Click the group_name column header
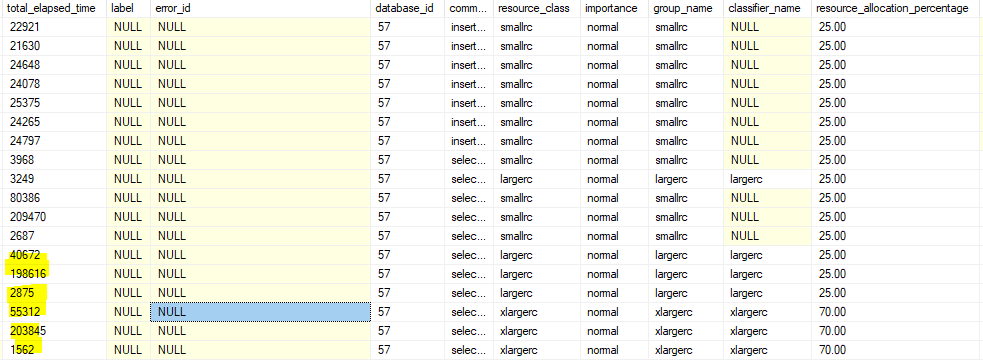The width and height of the screenshot is (983, 360). click(685, 9)
